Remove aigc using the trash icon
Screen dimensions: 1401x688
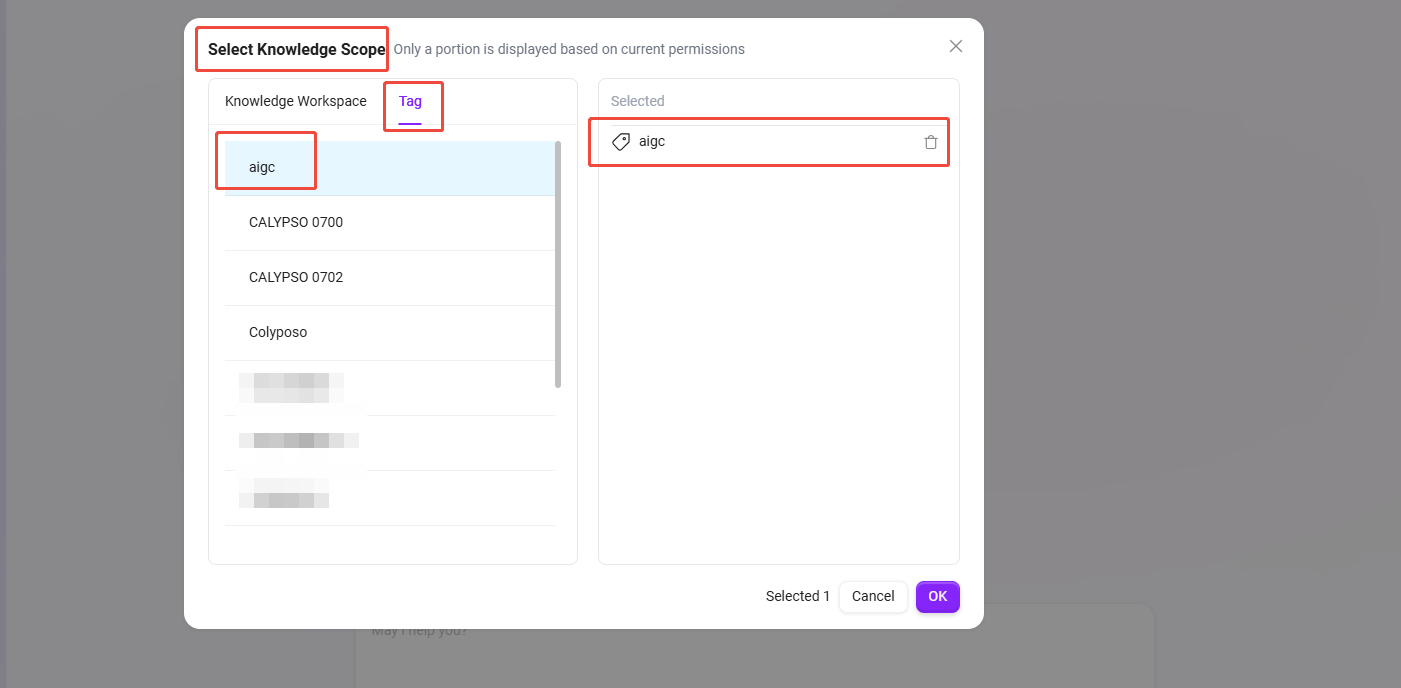point(931,142)
